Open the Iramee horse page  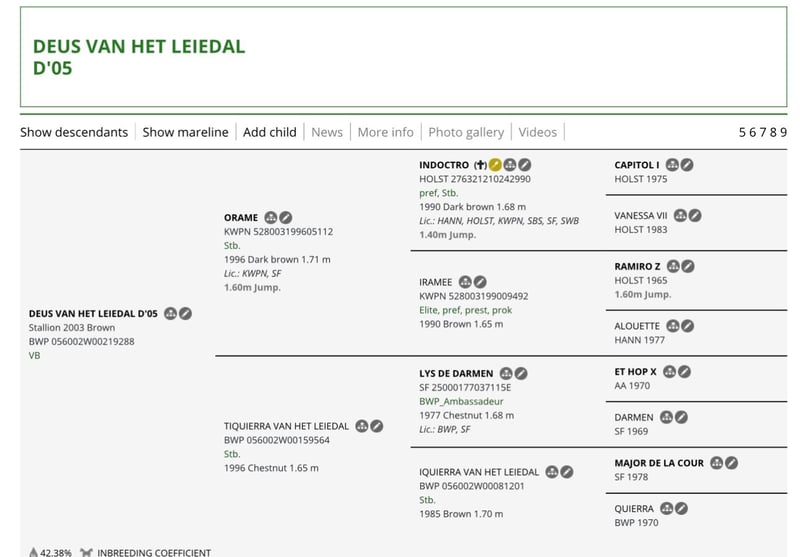436,283
